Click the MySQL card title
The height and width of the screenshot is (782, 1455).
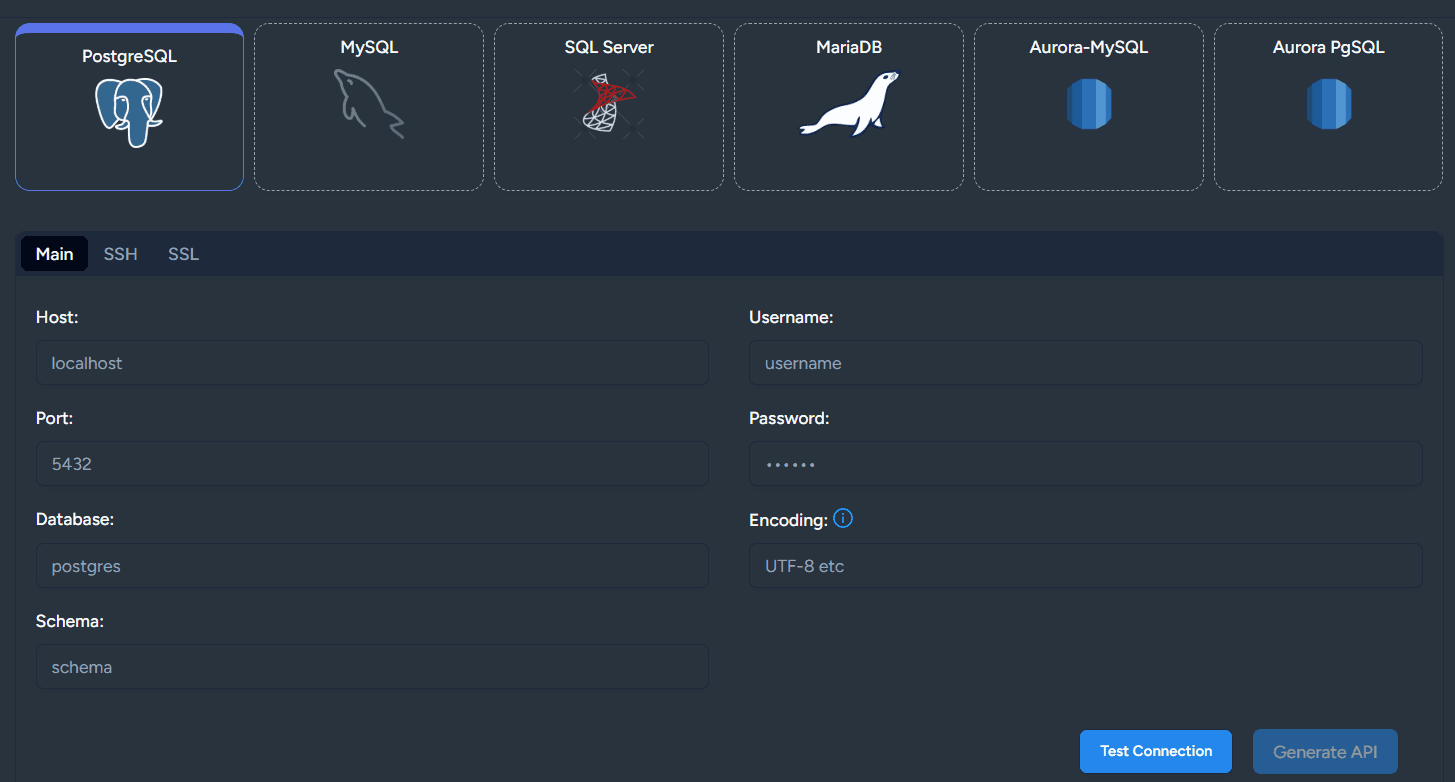369,47
